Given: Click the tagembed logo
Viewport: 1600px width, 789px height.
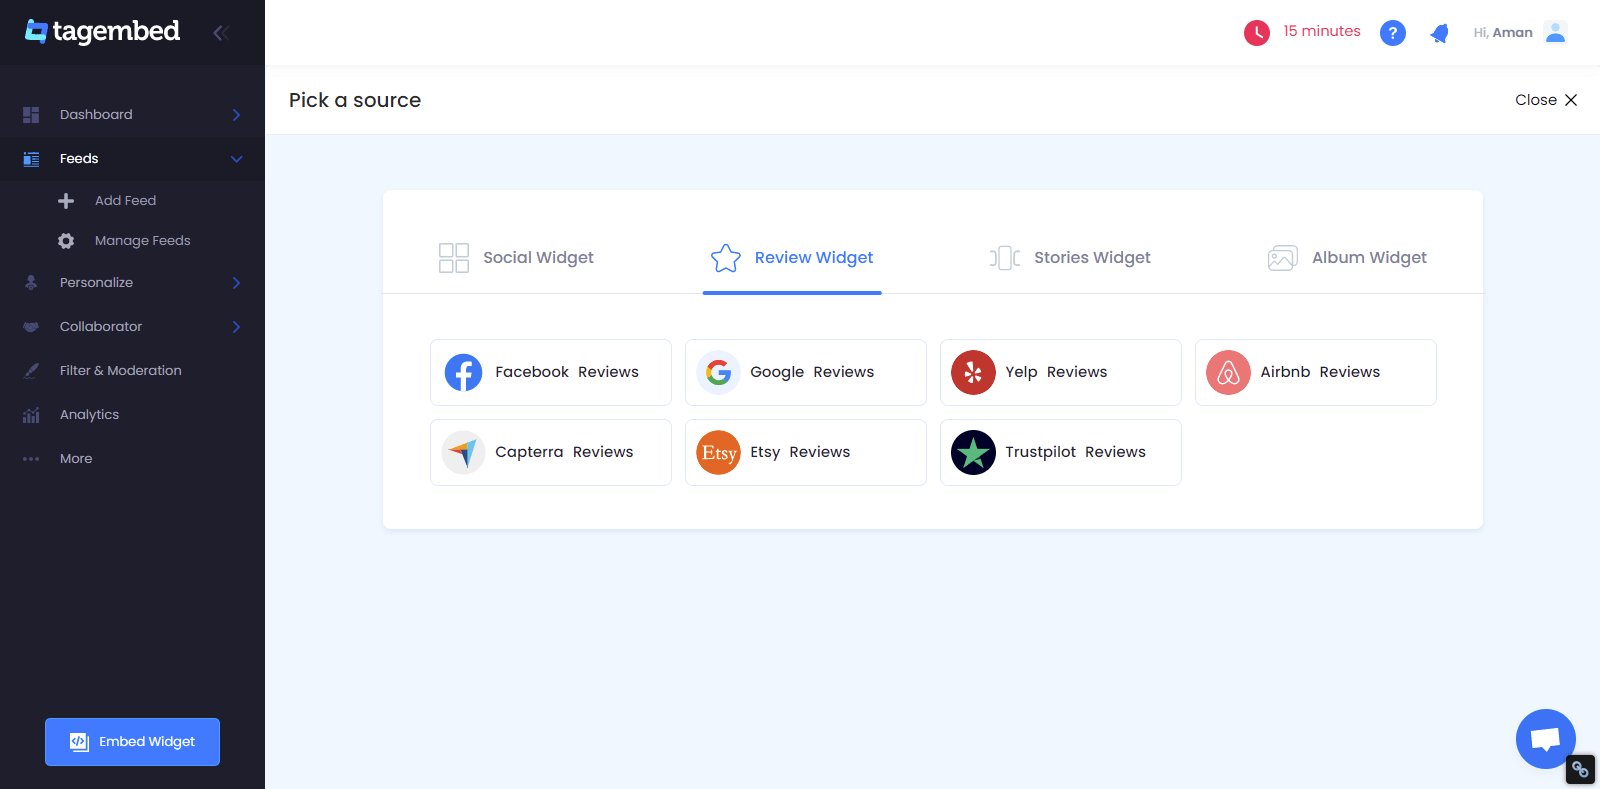Looking at the screenshot, I should point(102,32).
